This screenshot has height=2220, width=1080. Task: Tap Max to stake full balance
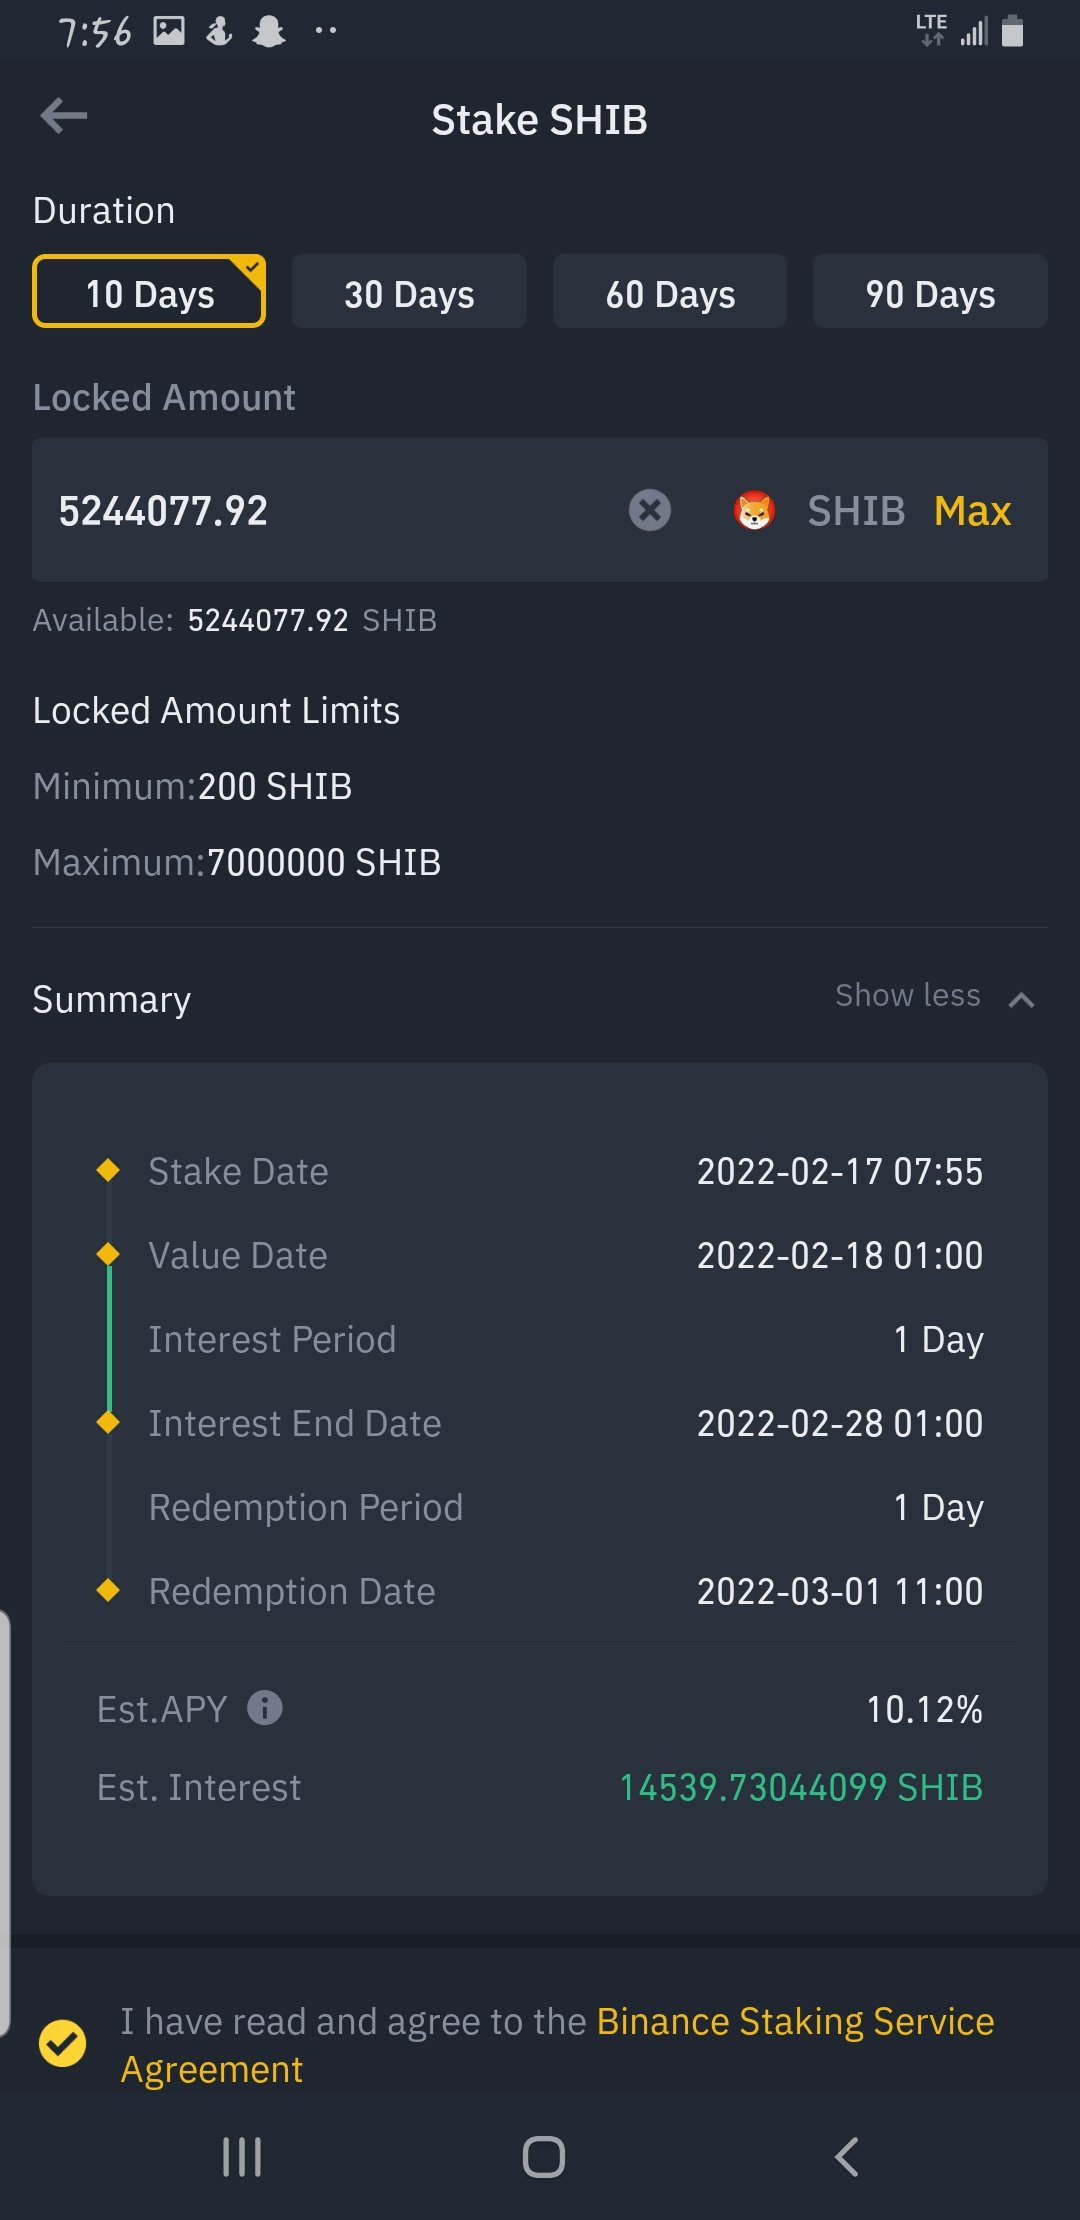tap(972, 511)
